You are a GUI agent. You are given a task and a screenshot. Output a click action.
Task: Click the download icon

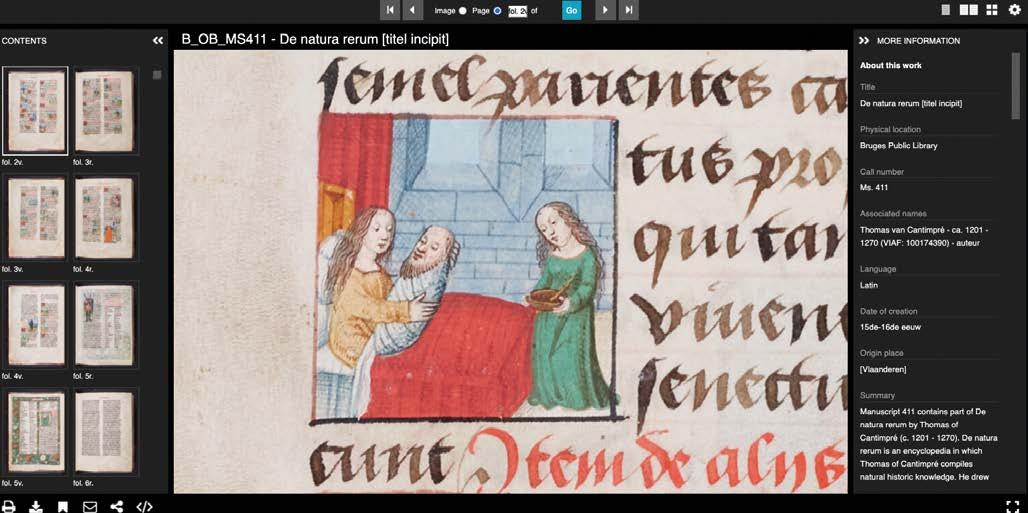tap(36, 506)
